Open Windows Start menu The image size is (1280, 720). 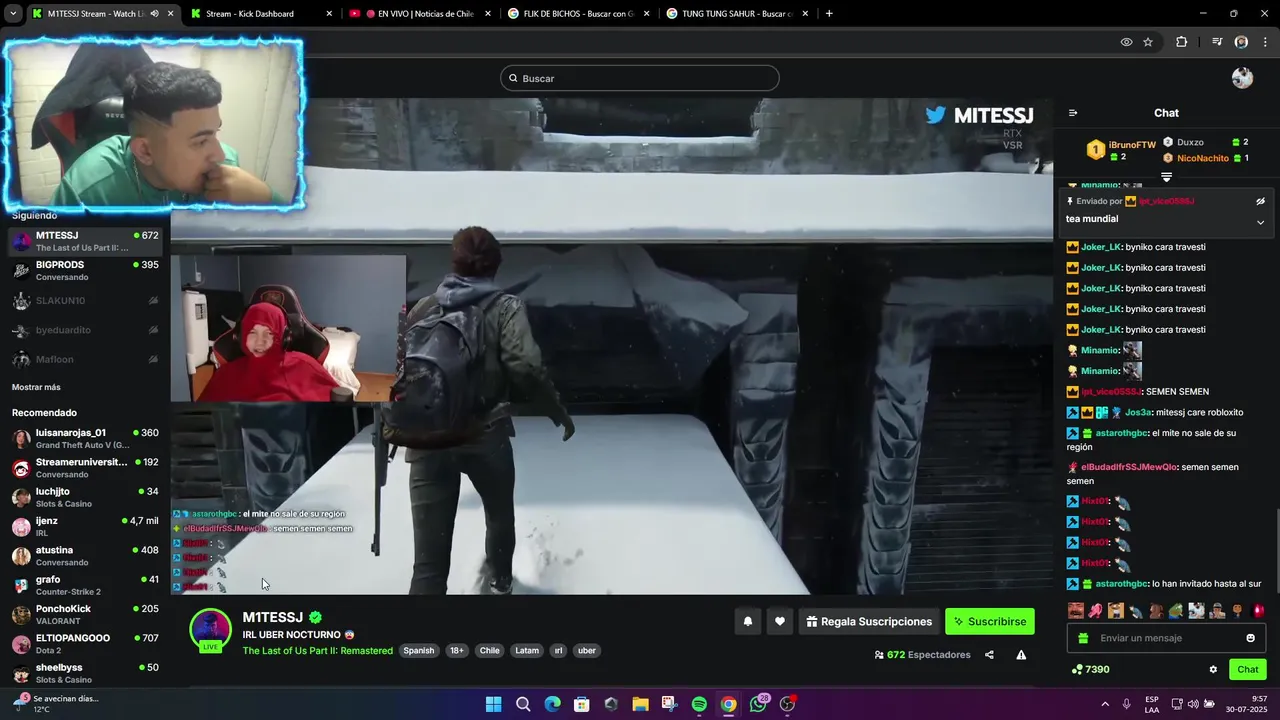click(493, 704)
